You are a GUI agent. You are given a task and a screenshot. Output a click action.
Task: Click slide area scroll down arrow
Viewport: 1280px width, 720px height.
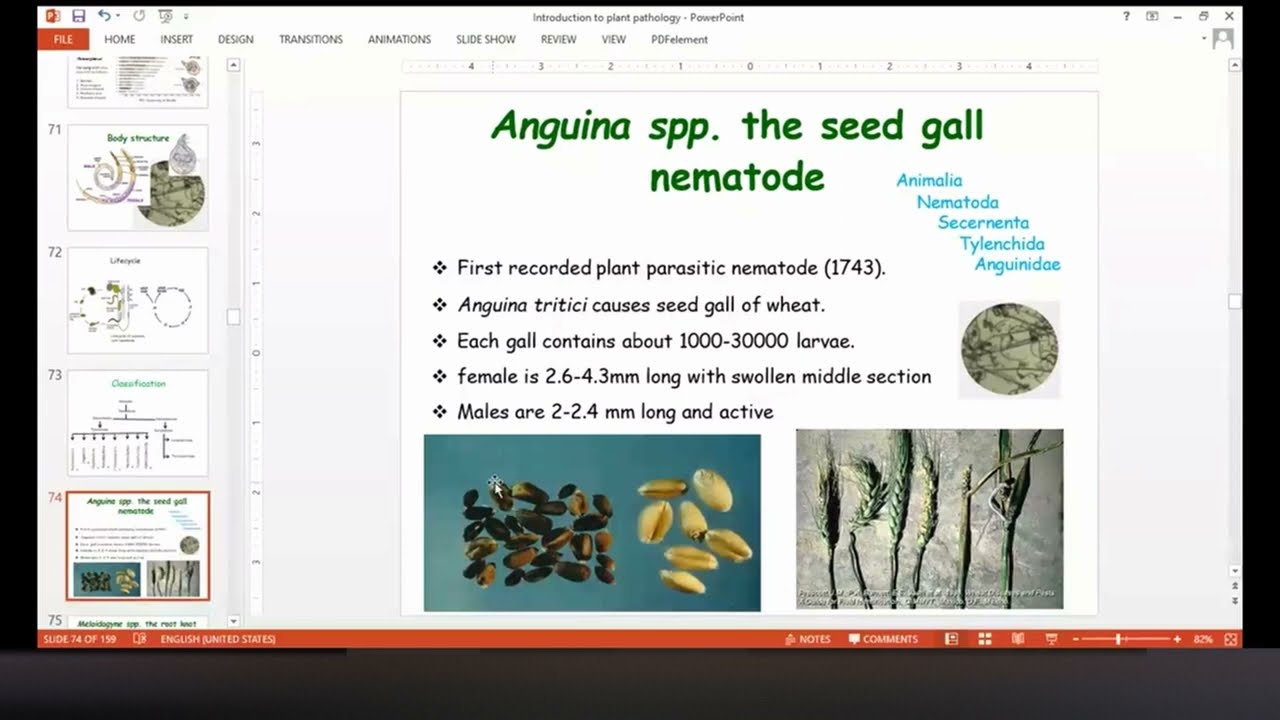1234,571
